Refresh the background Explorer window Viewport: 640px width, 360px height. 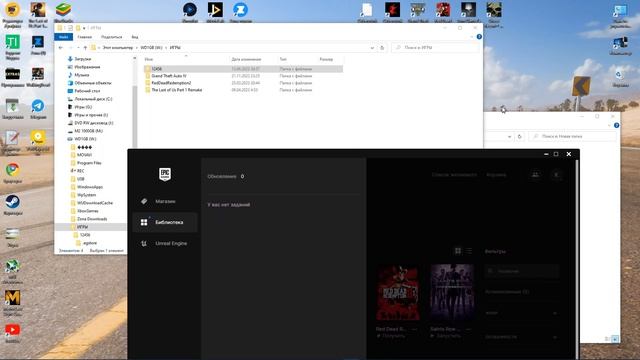pos(519,136)
